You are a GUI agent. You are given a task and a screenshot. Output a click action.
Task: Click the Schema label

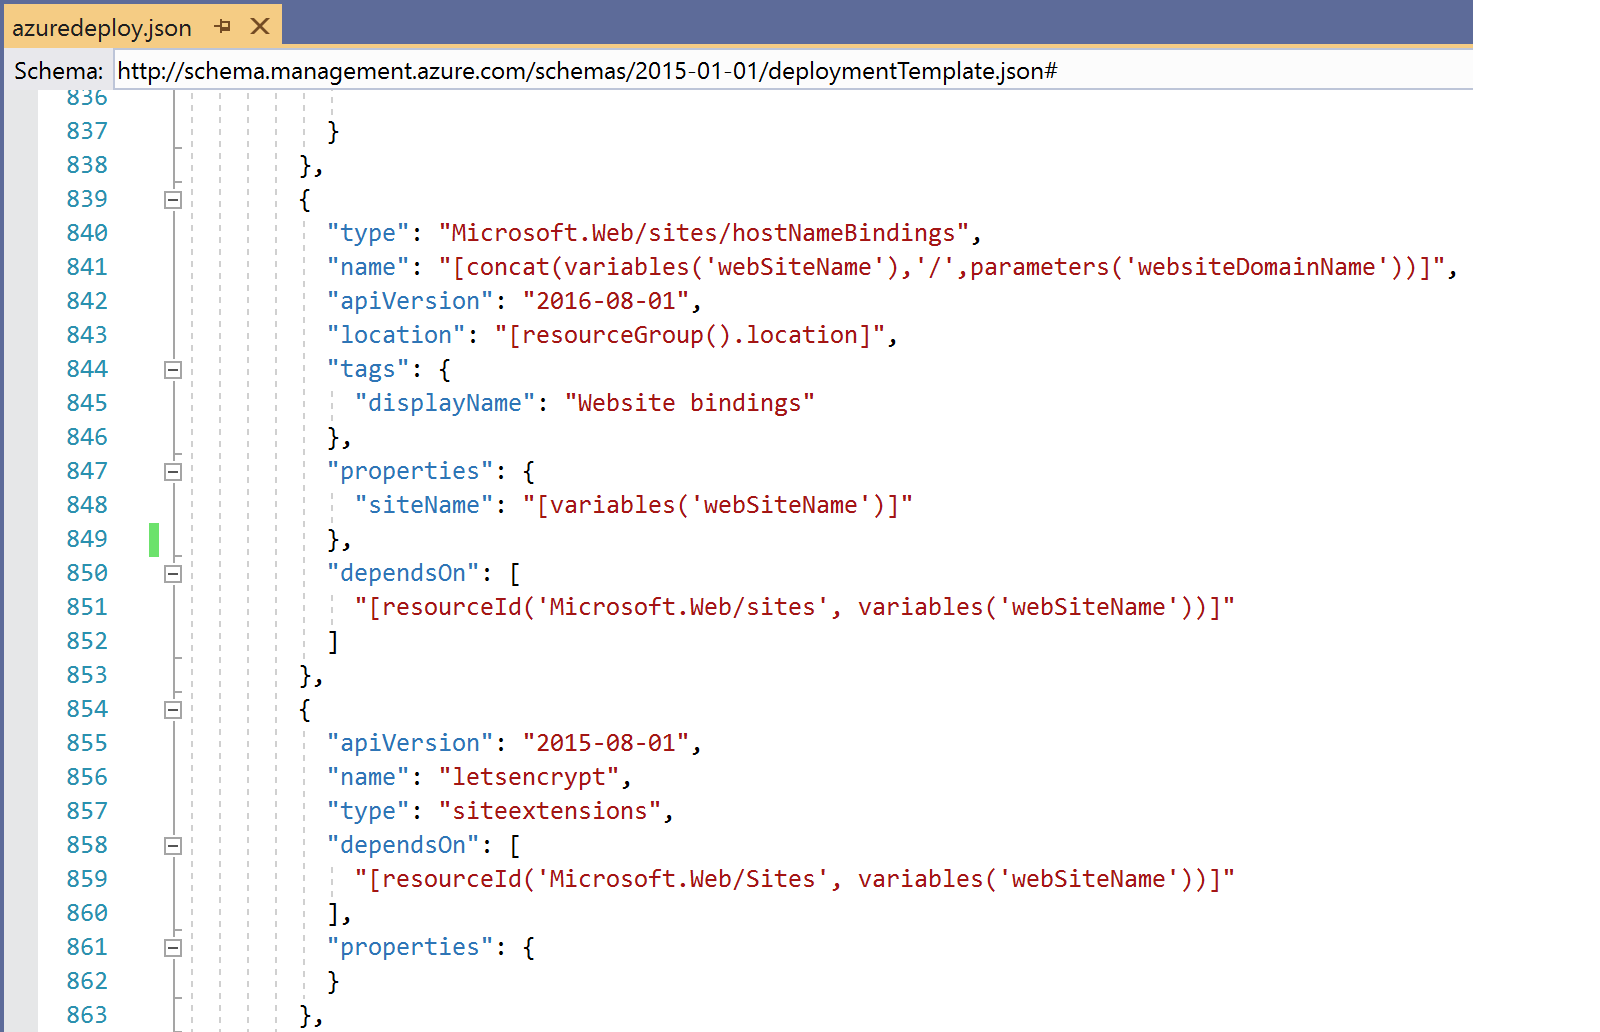click(x=58, y=71)
